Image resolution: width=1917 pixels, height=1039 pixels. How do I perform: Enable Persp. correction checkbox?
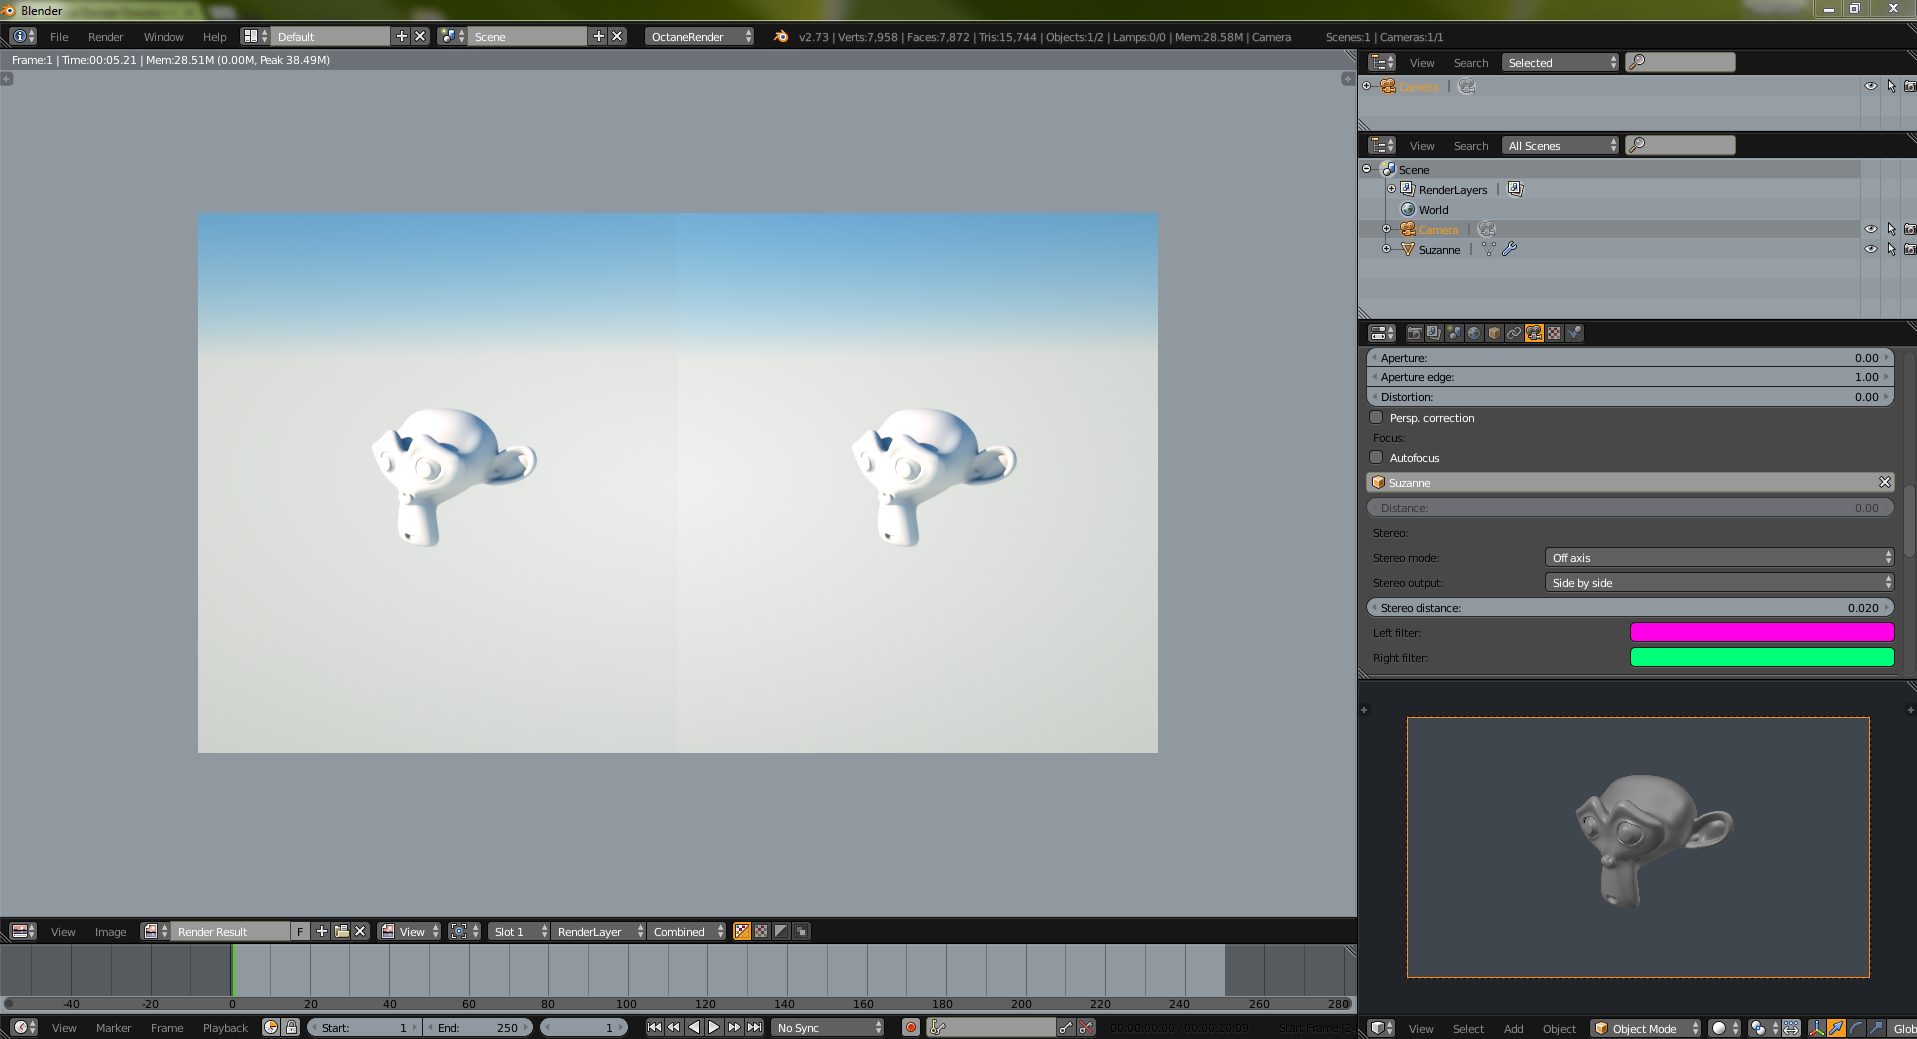[1377, 418]
